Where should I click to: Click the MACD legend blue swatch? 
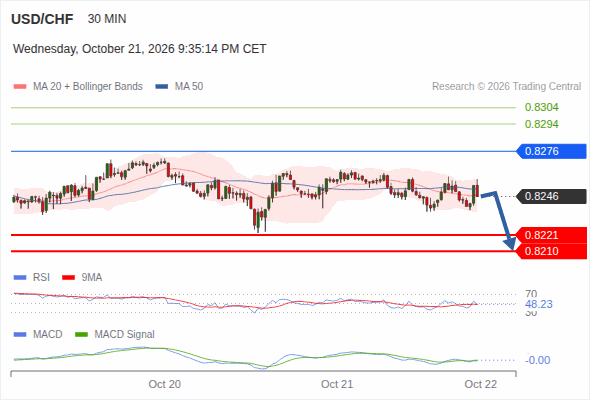(20, 335)
